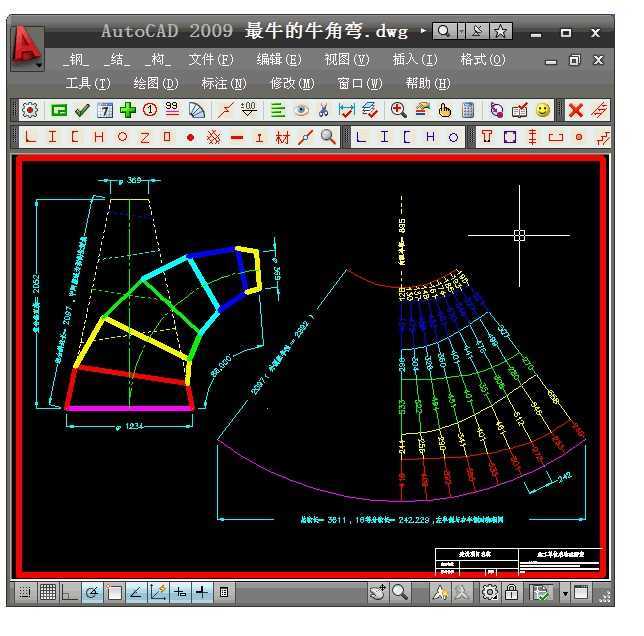The width and height of the screenshot is (644, 636).
Task: Toggle snap mode in status bar
Action: [25, 592]
